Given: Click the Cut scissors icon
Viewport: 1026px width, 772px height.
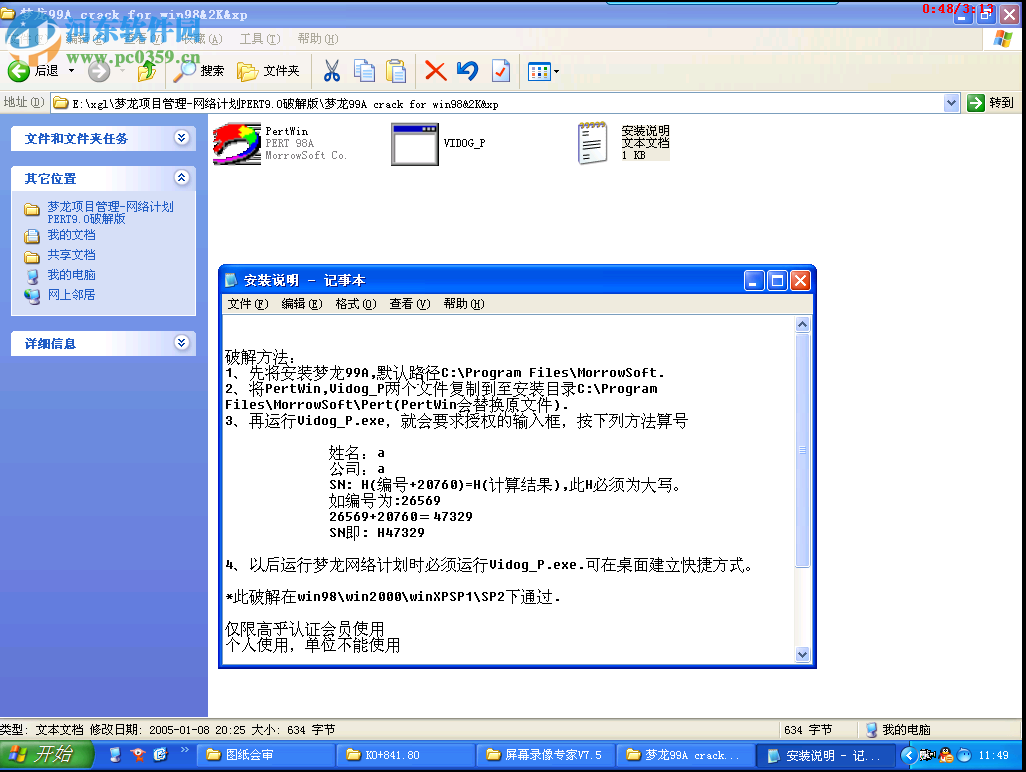Looking at the screenshot, I should point(333,71).
